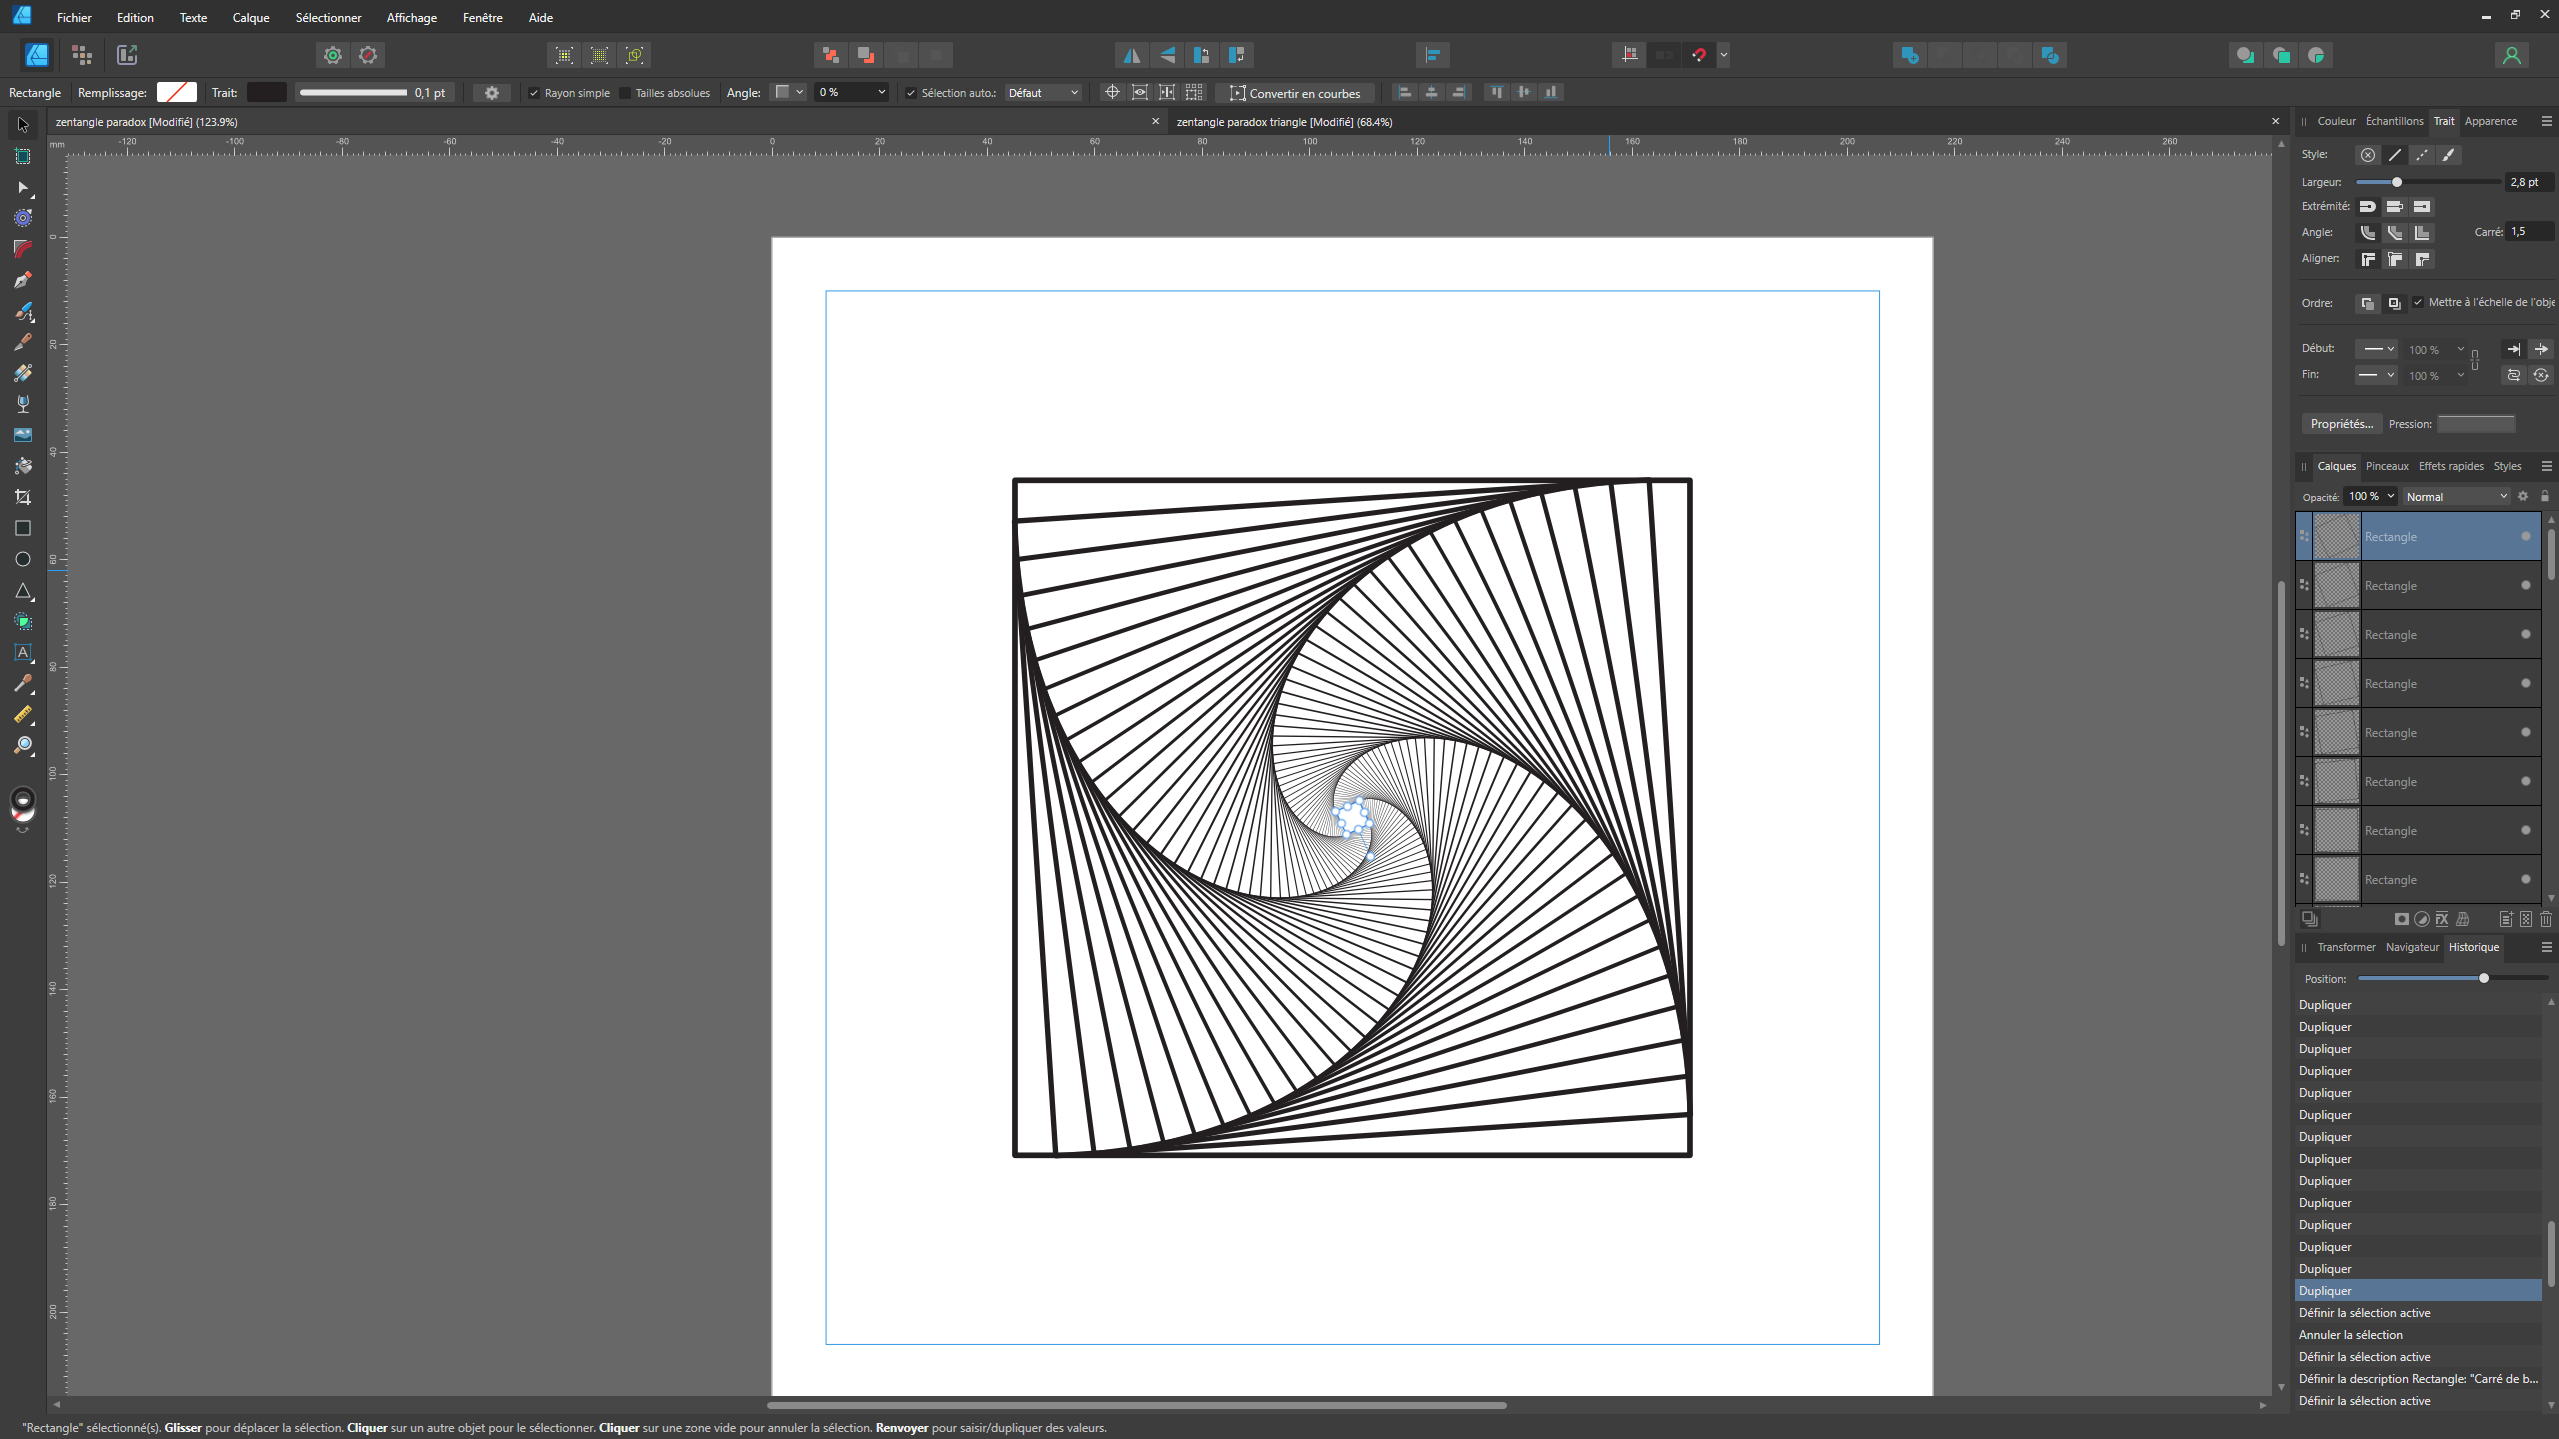Click the Propriétés... button
Viewport: 2559px width, 1439px height.
[x=2341, y=424]
